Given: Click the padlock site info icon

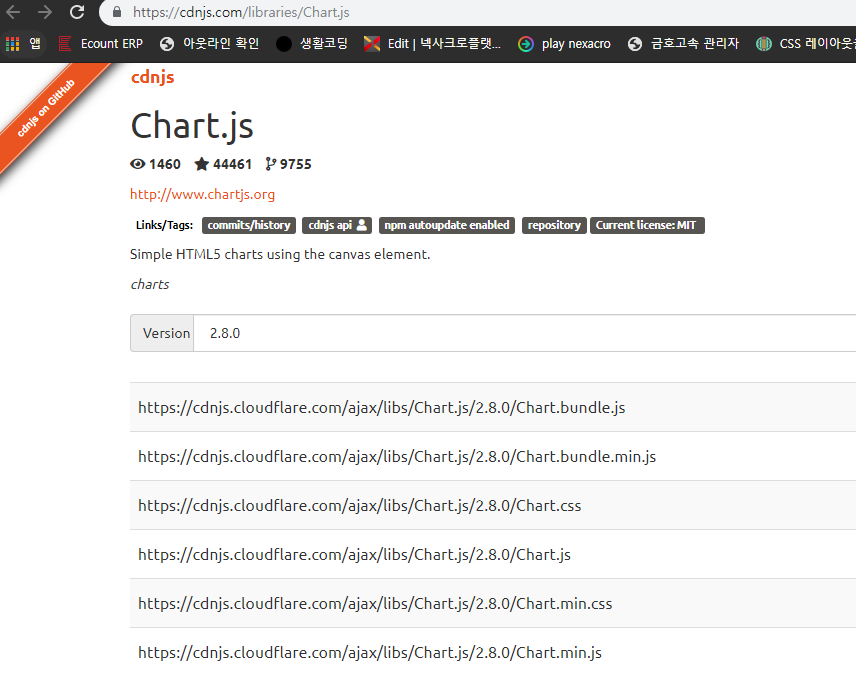Looking at the screenshot, I should pos(117,12).
